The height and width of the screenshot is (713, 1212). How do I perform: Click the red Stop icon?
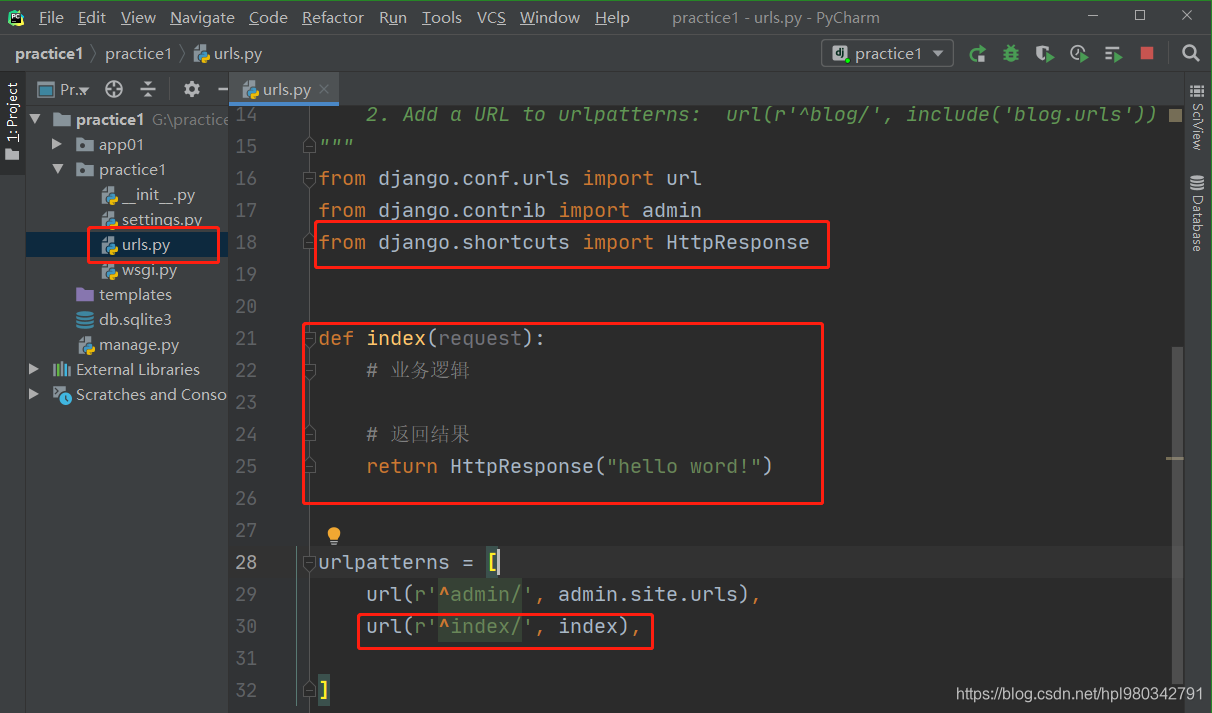tap(1147, 54)
